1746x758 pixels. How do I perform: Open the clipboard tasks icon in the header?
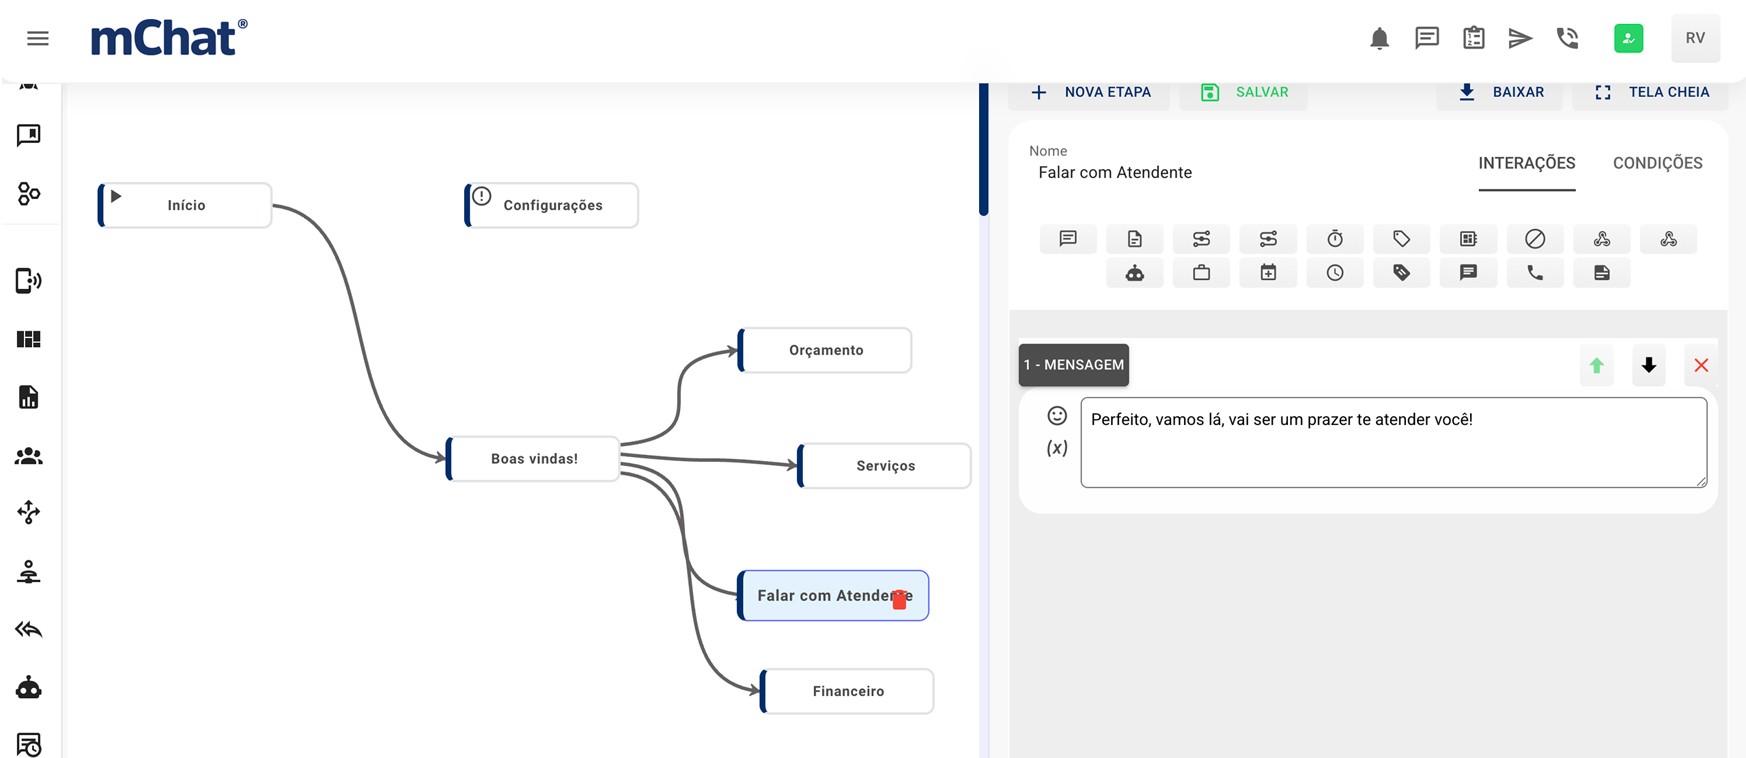1474,38
